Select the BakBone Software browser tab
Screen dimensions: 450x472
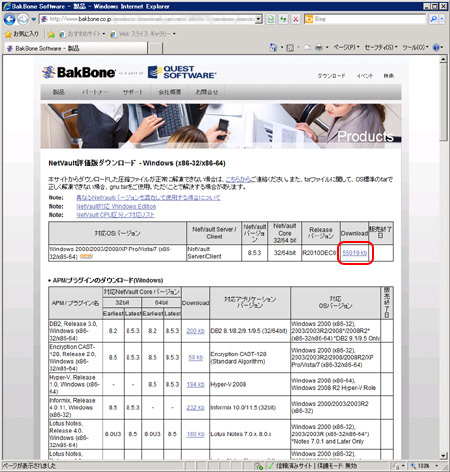[x=75, y=48]
